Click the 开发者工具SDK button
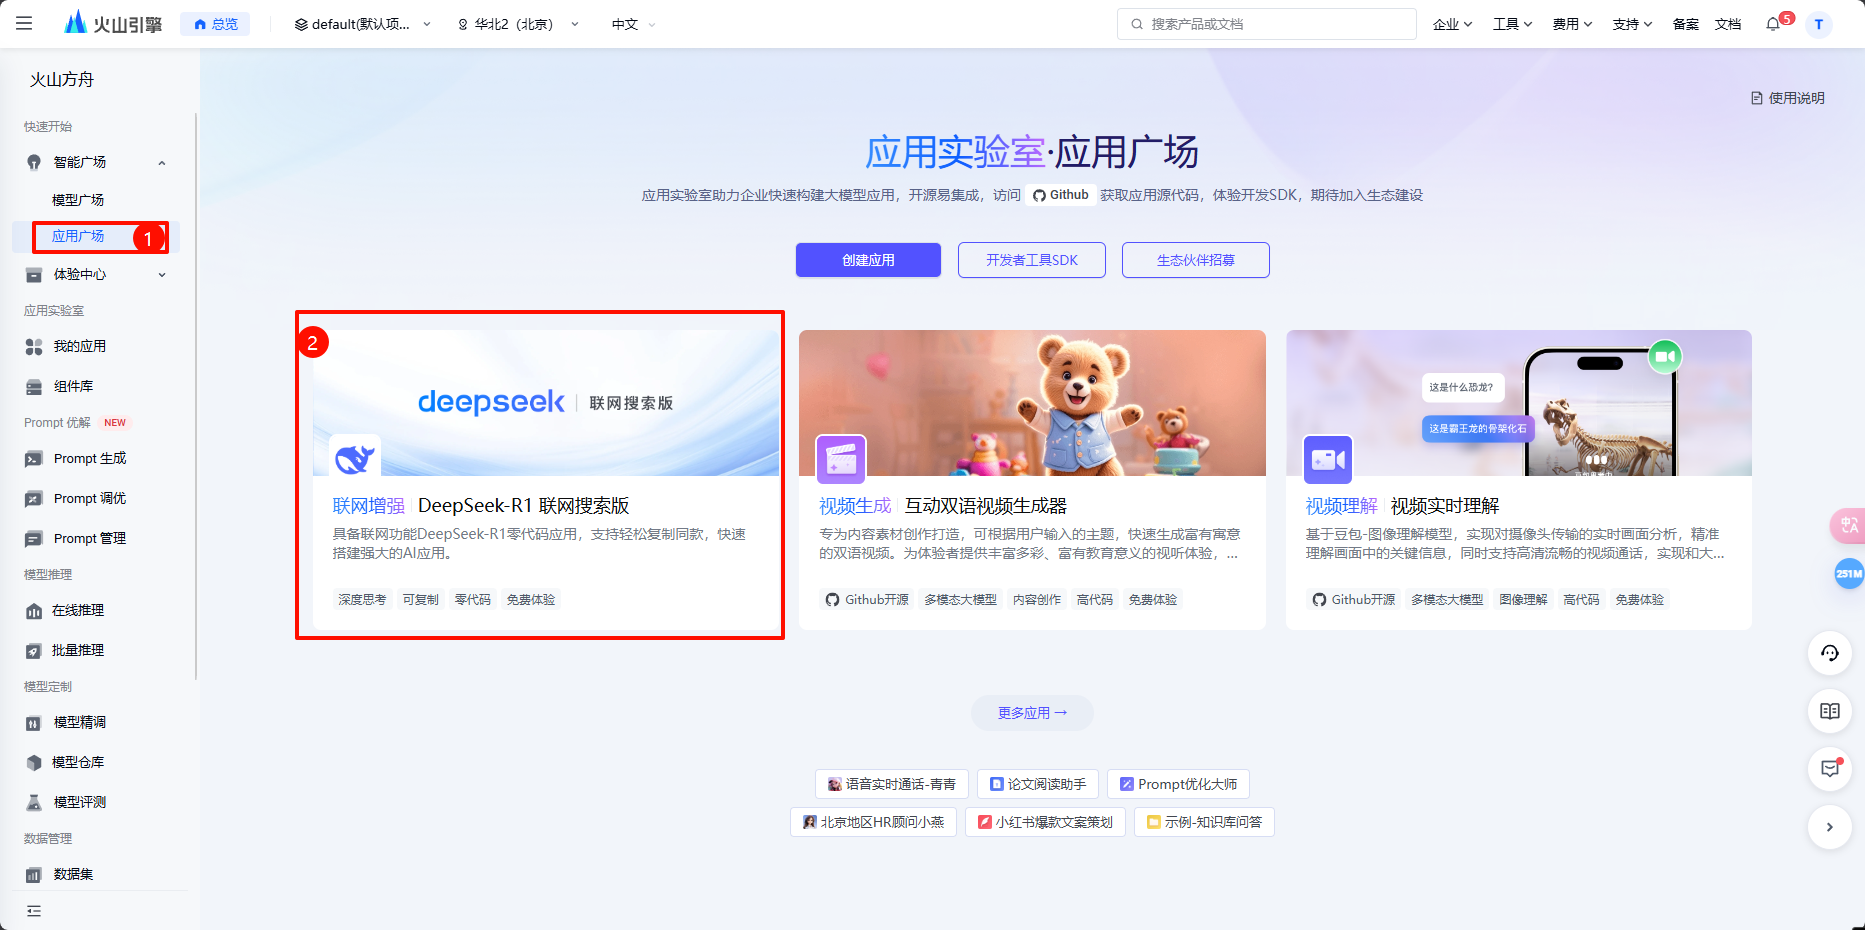1865x930 pixels. coord(1032,260)
